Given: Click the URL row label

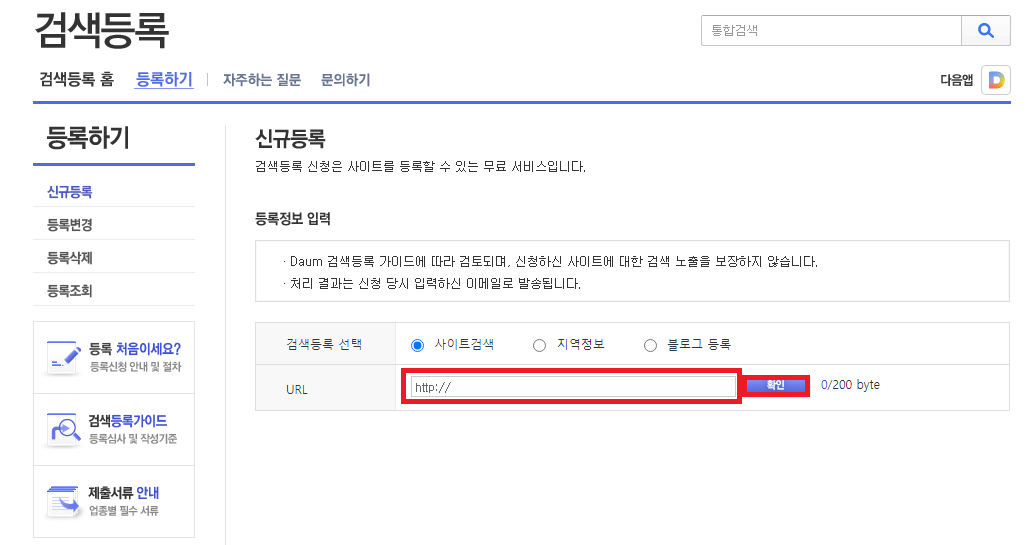Looking at the screenshot, I should point(297,389).
